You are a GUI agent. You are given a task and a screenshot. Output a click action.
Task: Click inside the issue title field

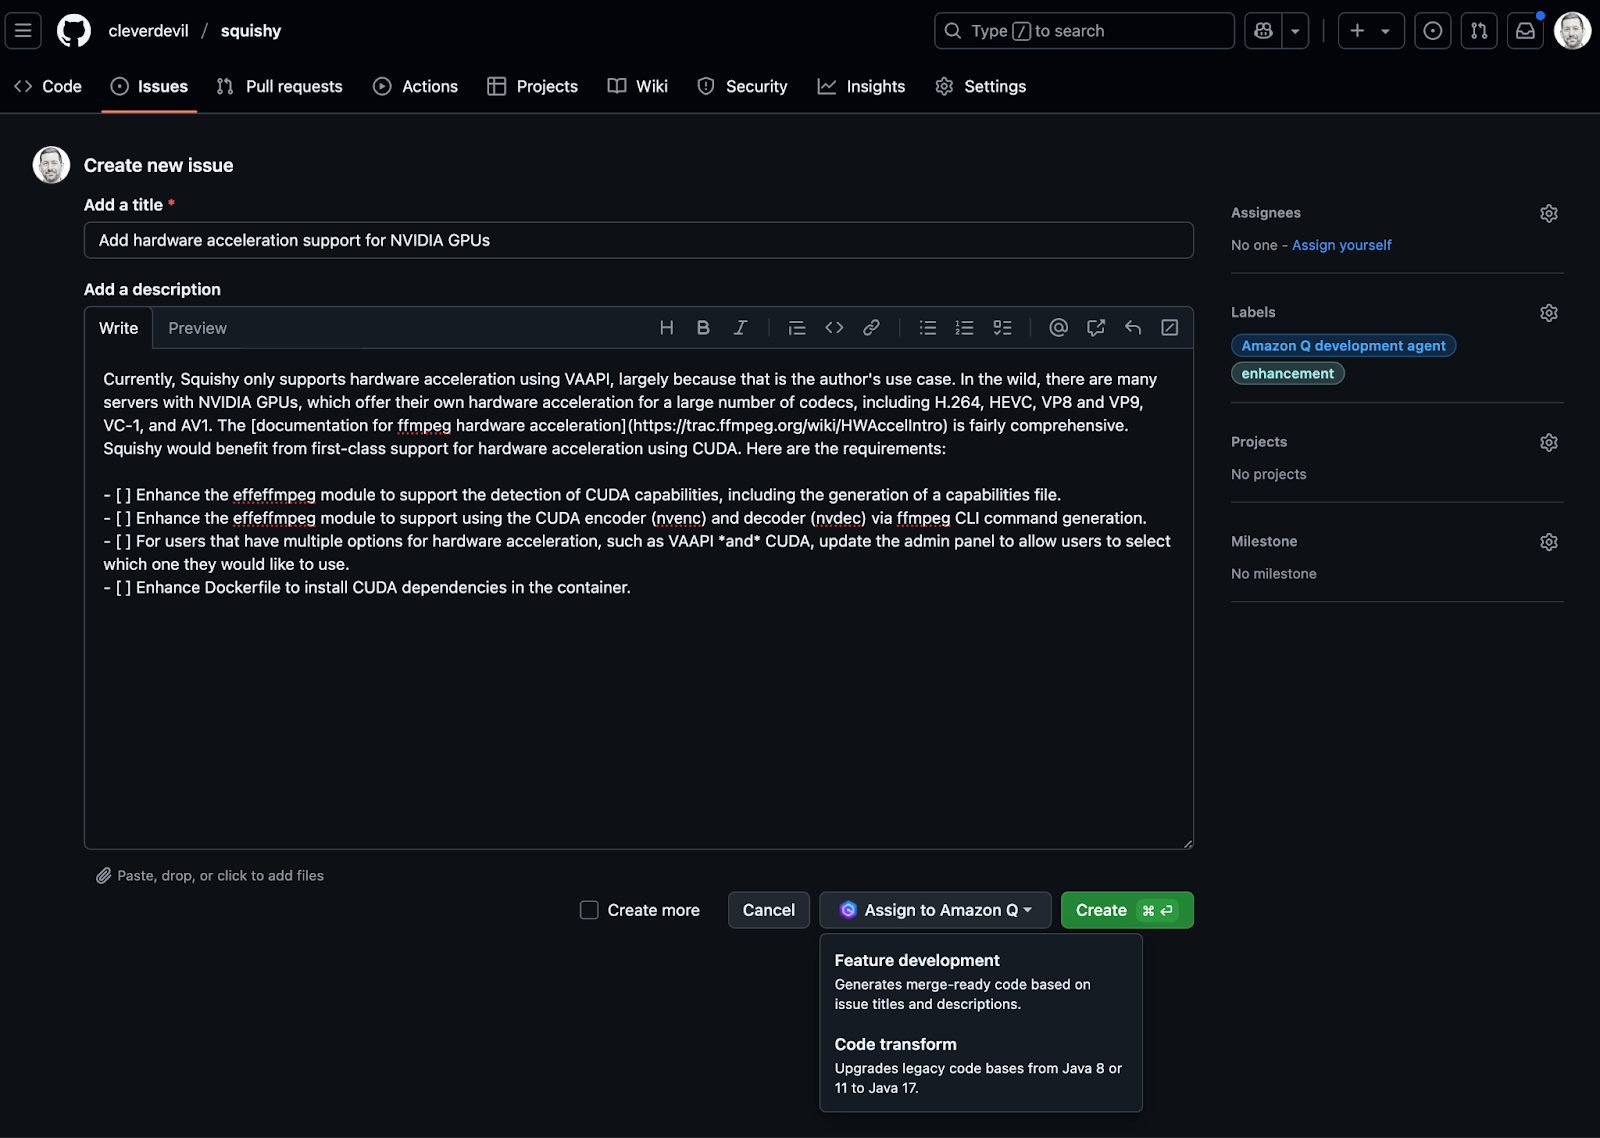[x=638, y=240]
